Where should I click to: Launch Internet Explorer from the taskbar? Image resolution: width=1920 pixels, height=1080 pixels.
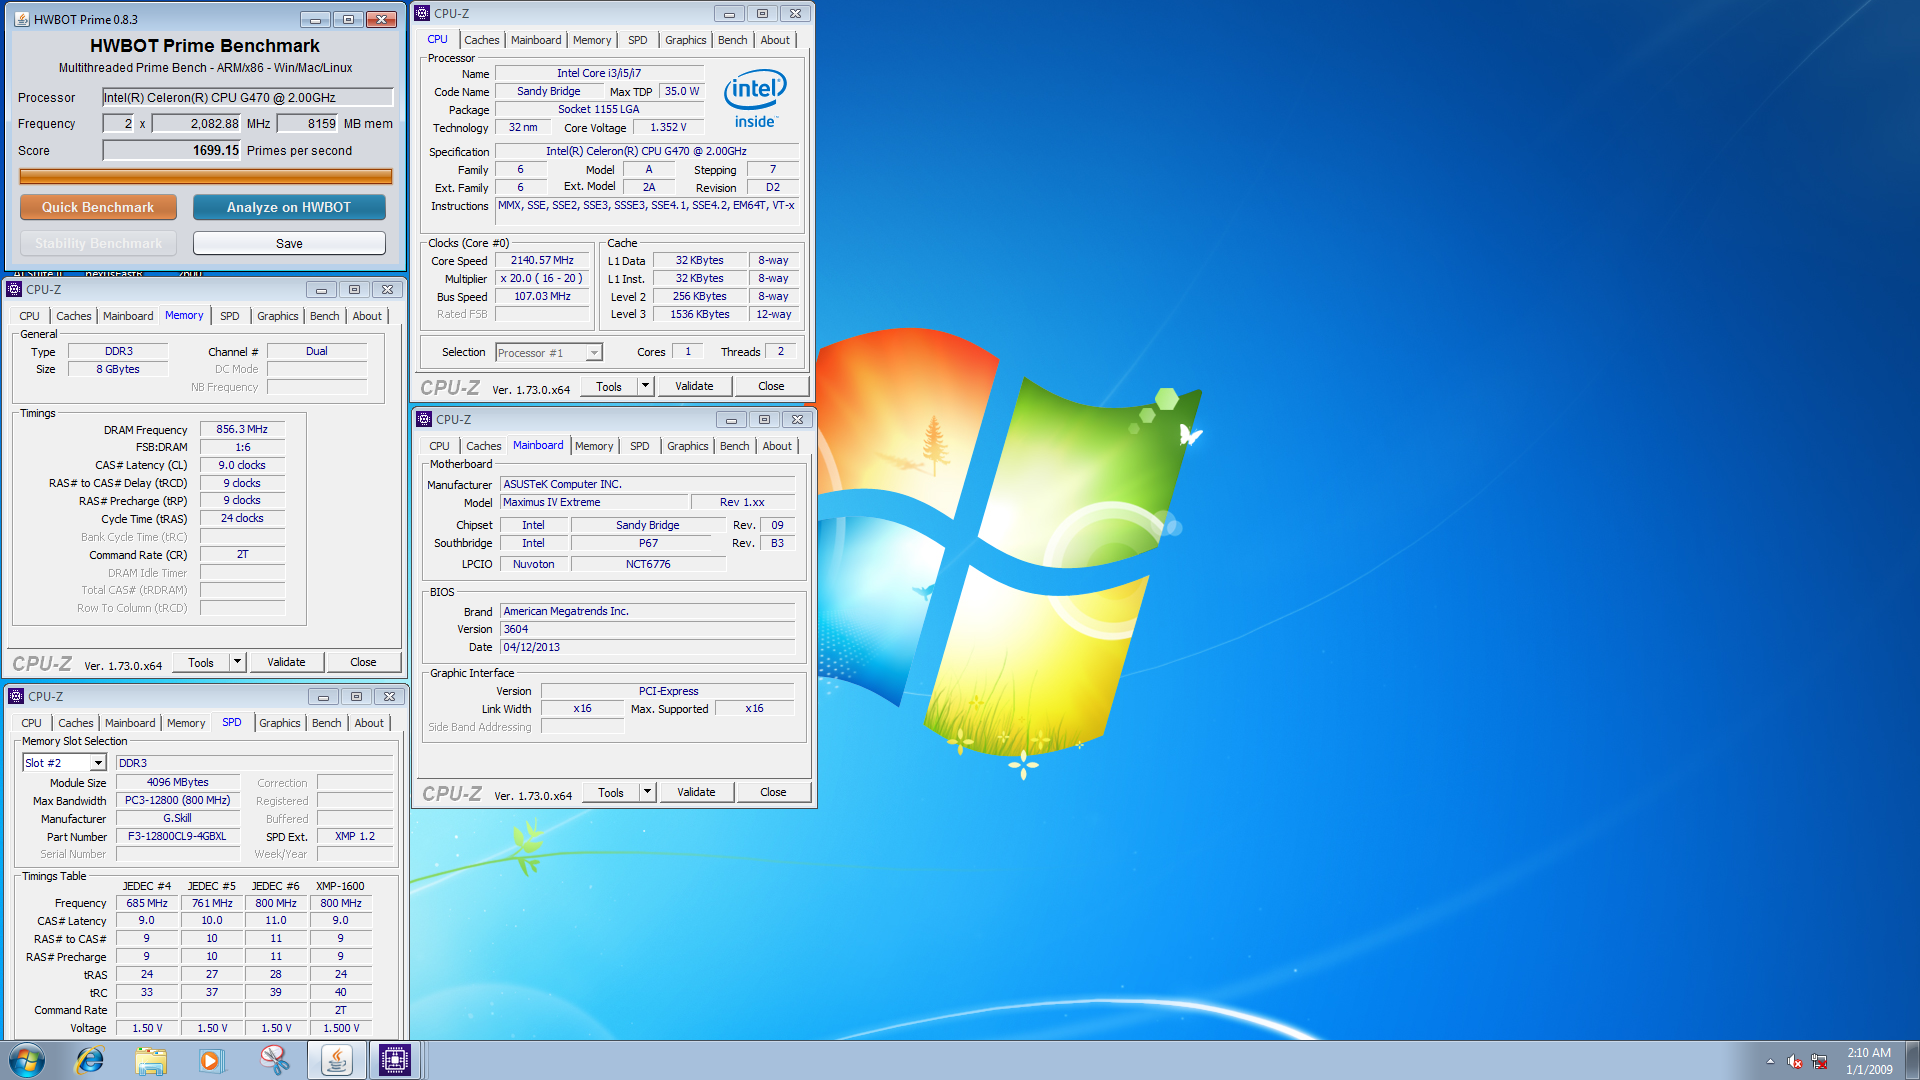point(90,1060)
